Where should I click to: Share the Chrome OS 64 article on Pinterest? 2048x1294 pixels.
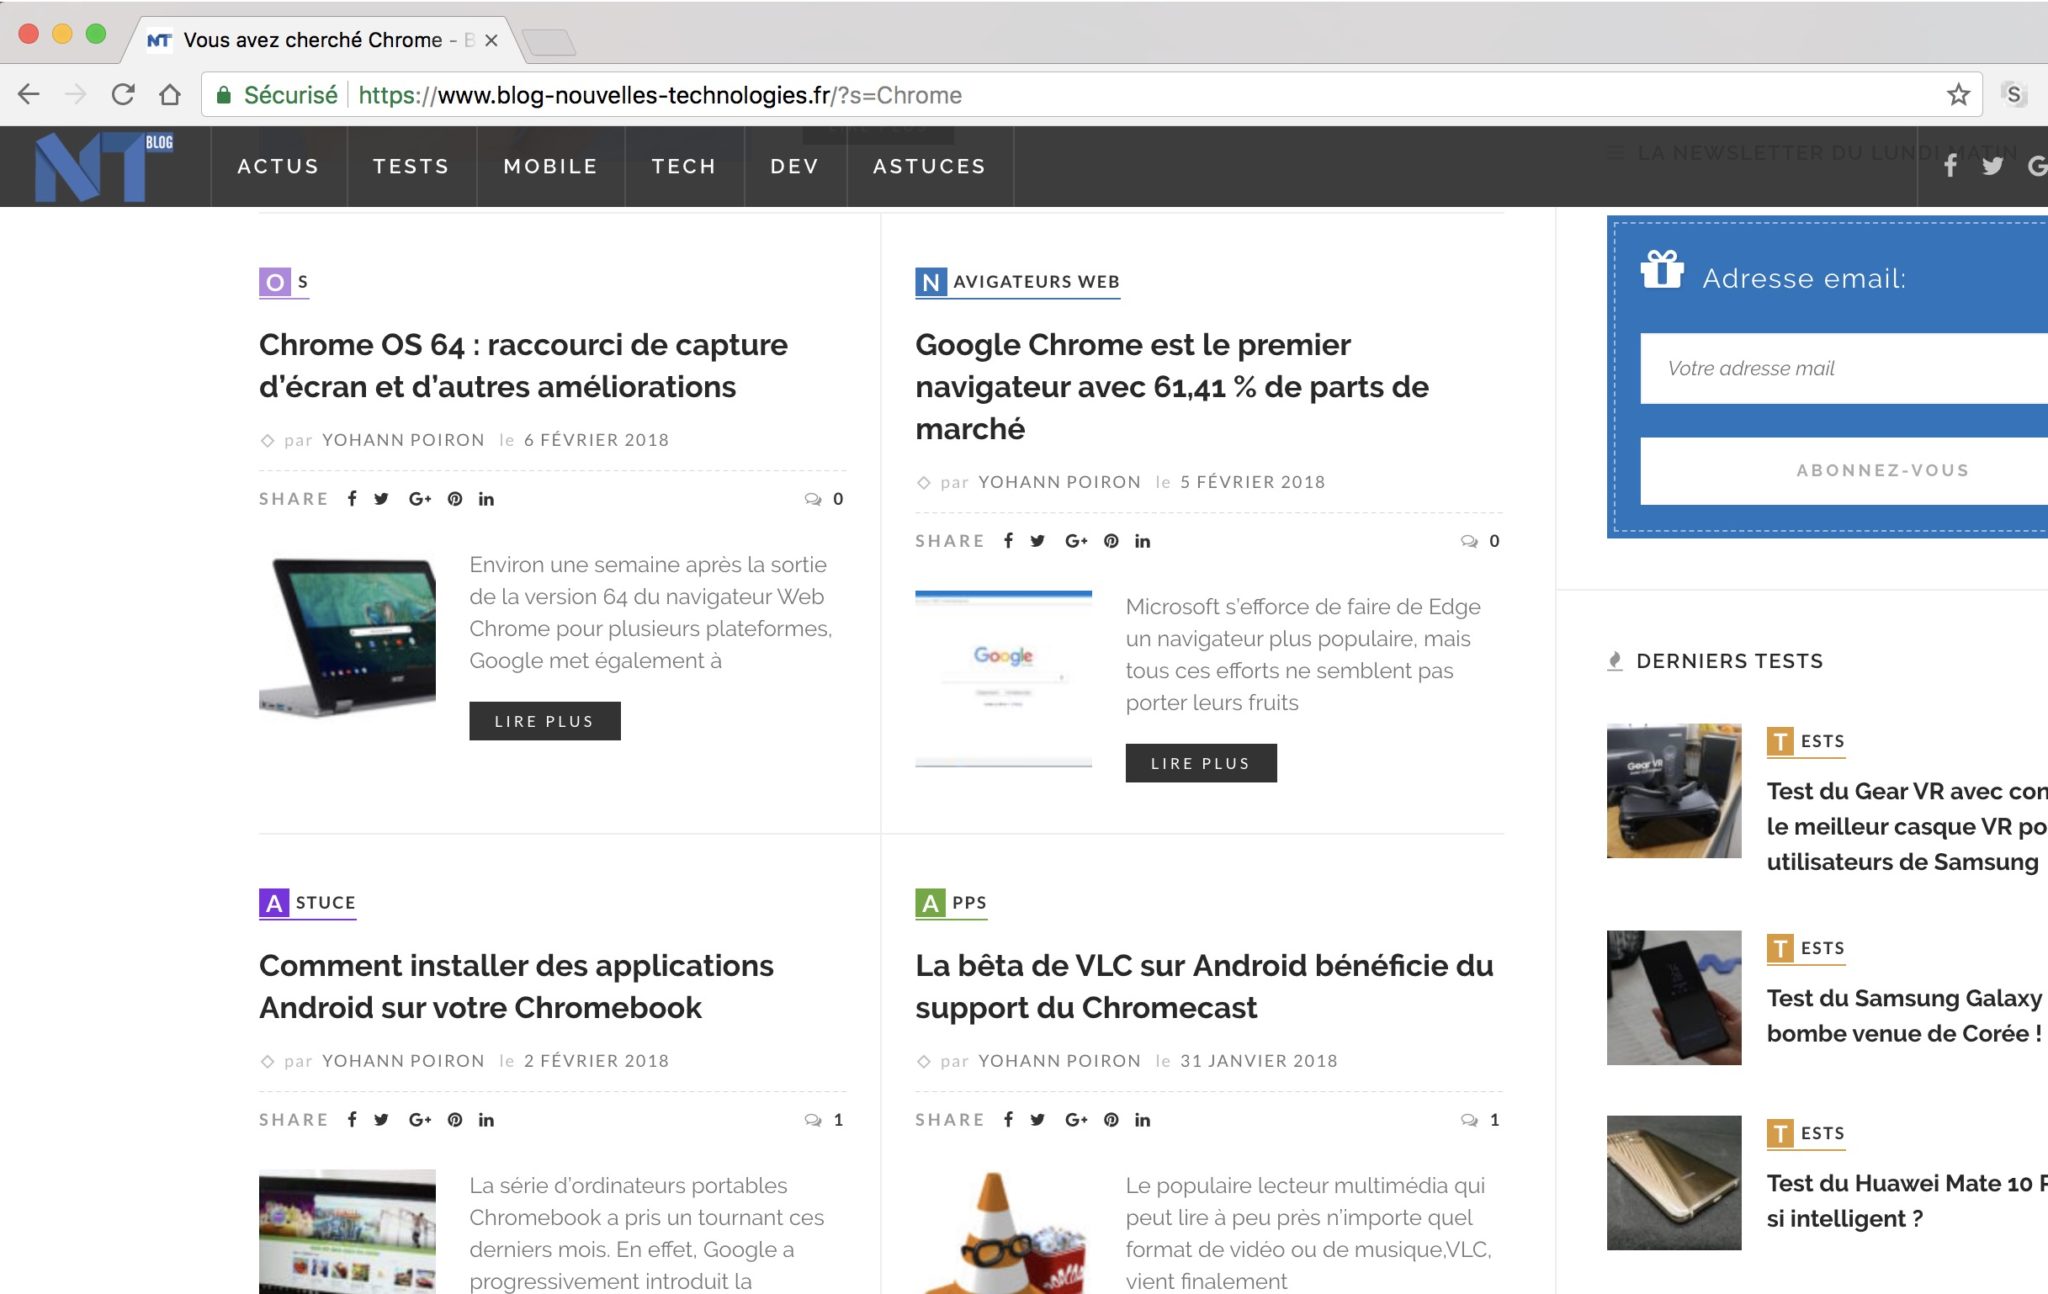click(x=455, y=499)
